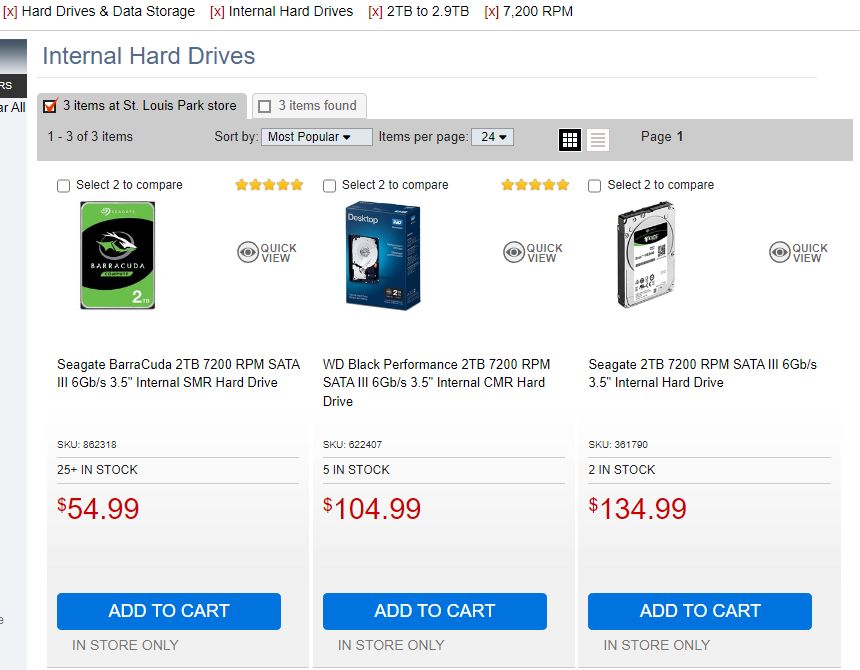The image size is (860, 670).
Task: Switch to list view layout
Action: click(x=597, y=139)
